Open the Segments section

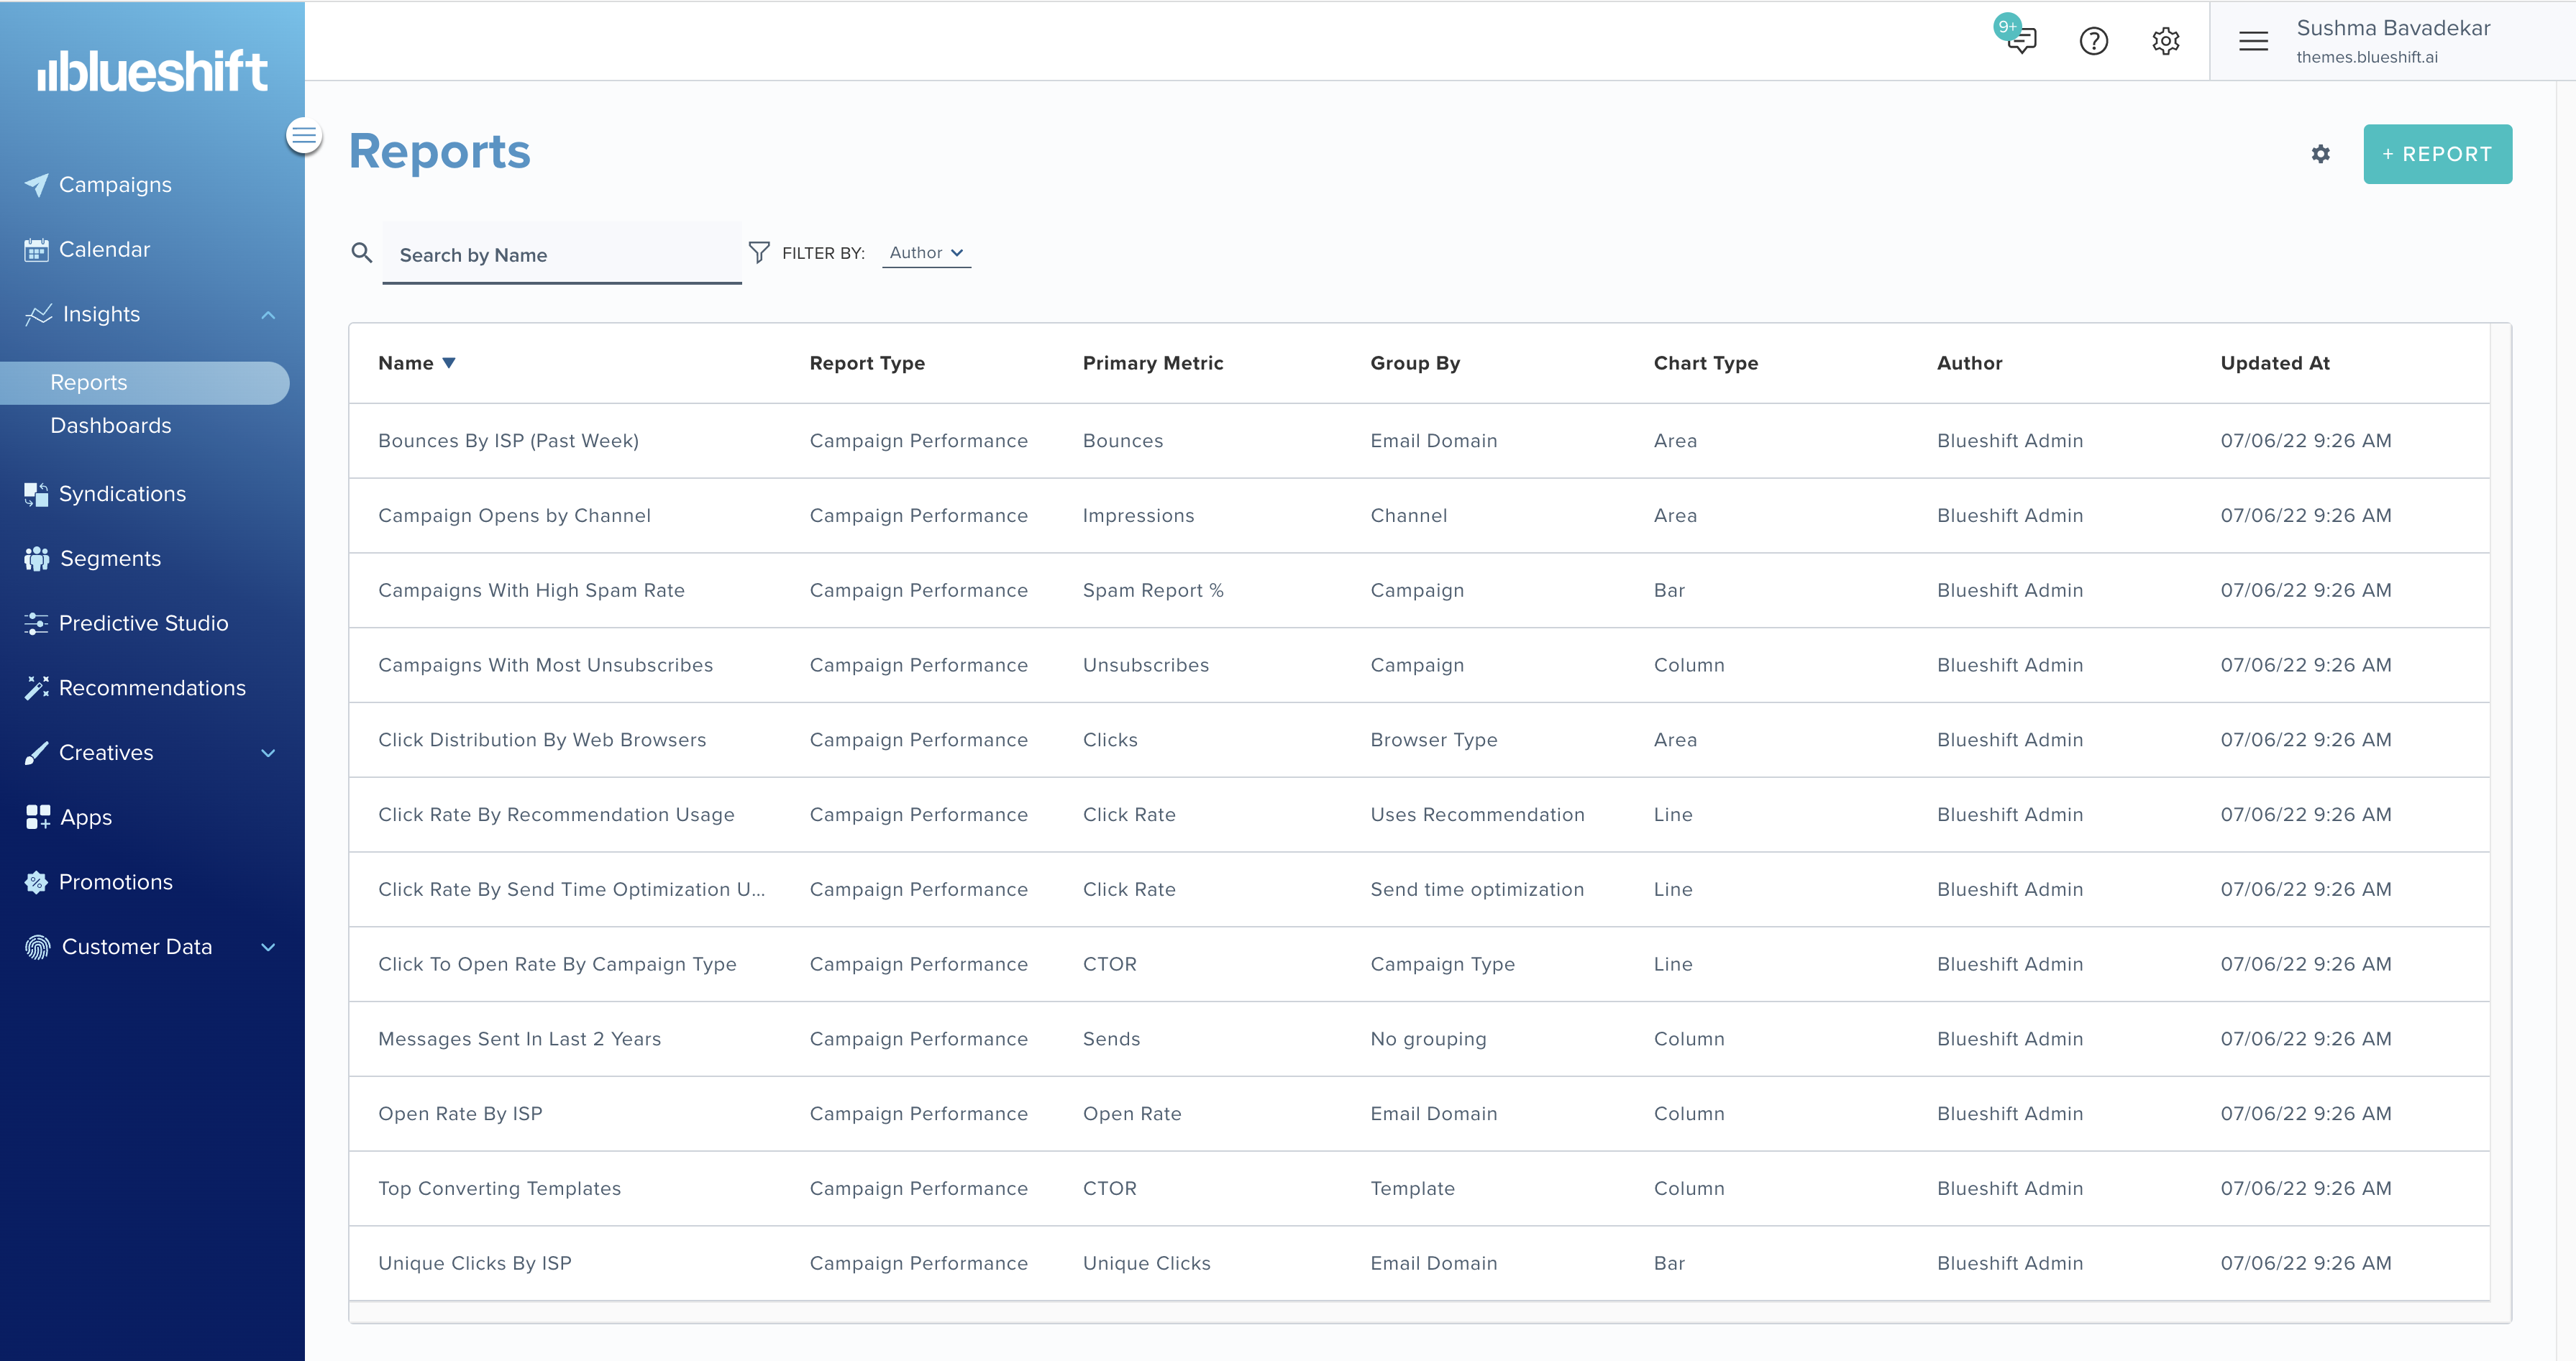tap(110, 558)
